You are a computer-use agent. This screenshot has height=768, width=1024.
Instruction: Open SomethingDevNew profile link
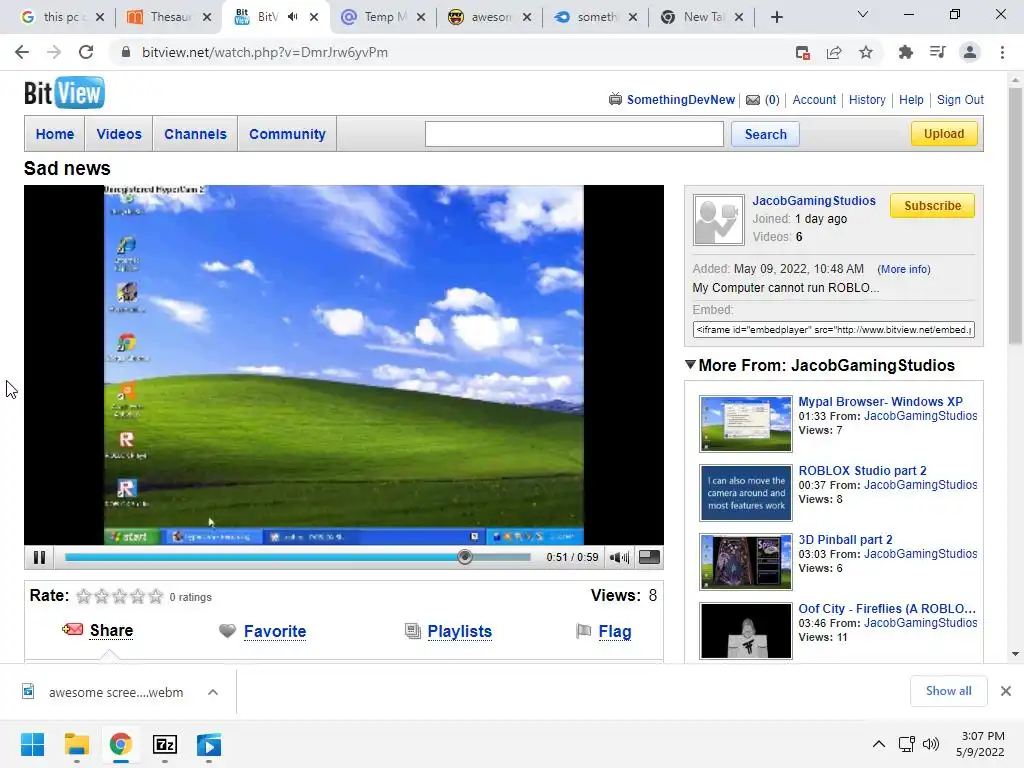[x=680, y=100]
